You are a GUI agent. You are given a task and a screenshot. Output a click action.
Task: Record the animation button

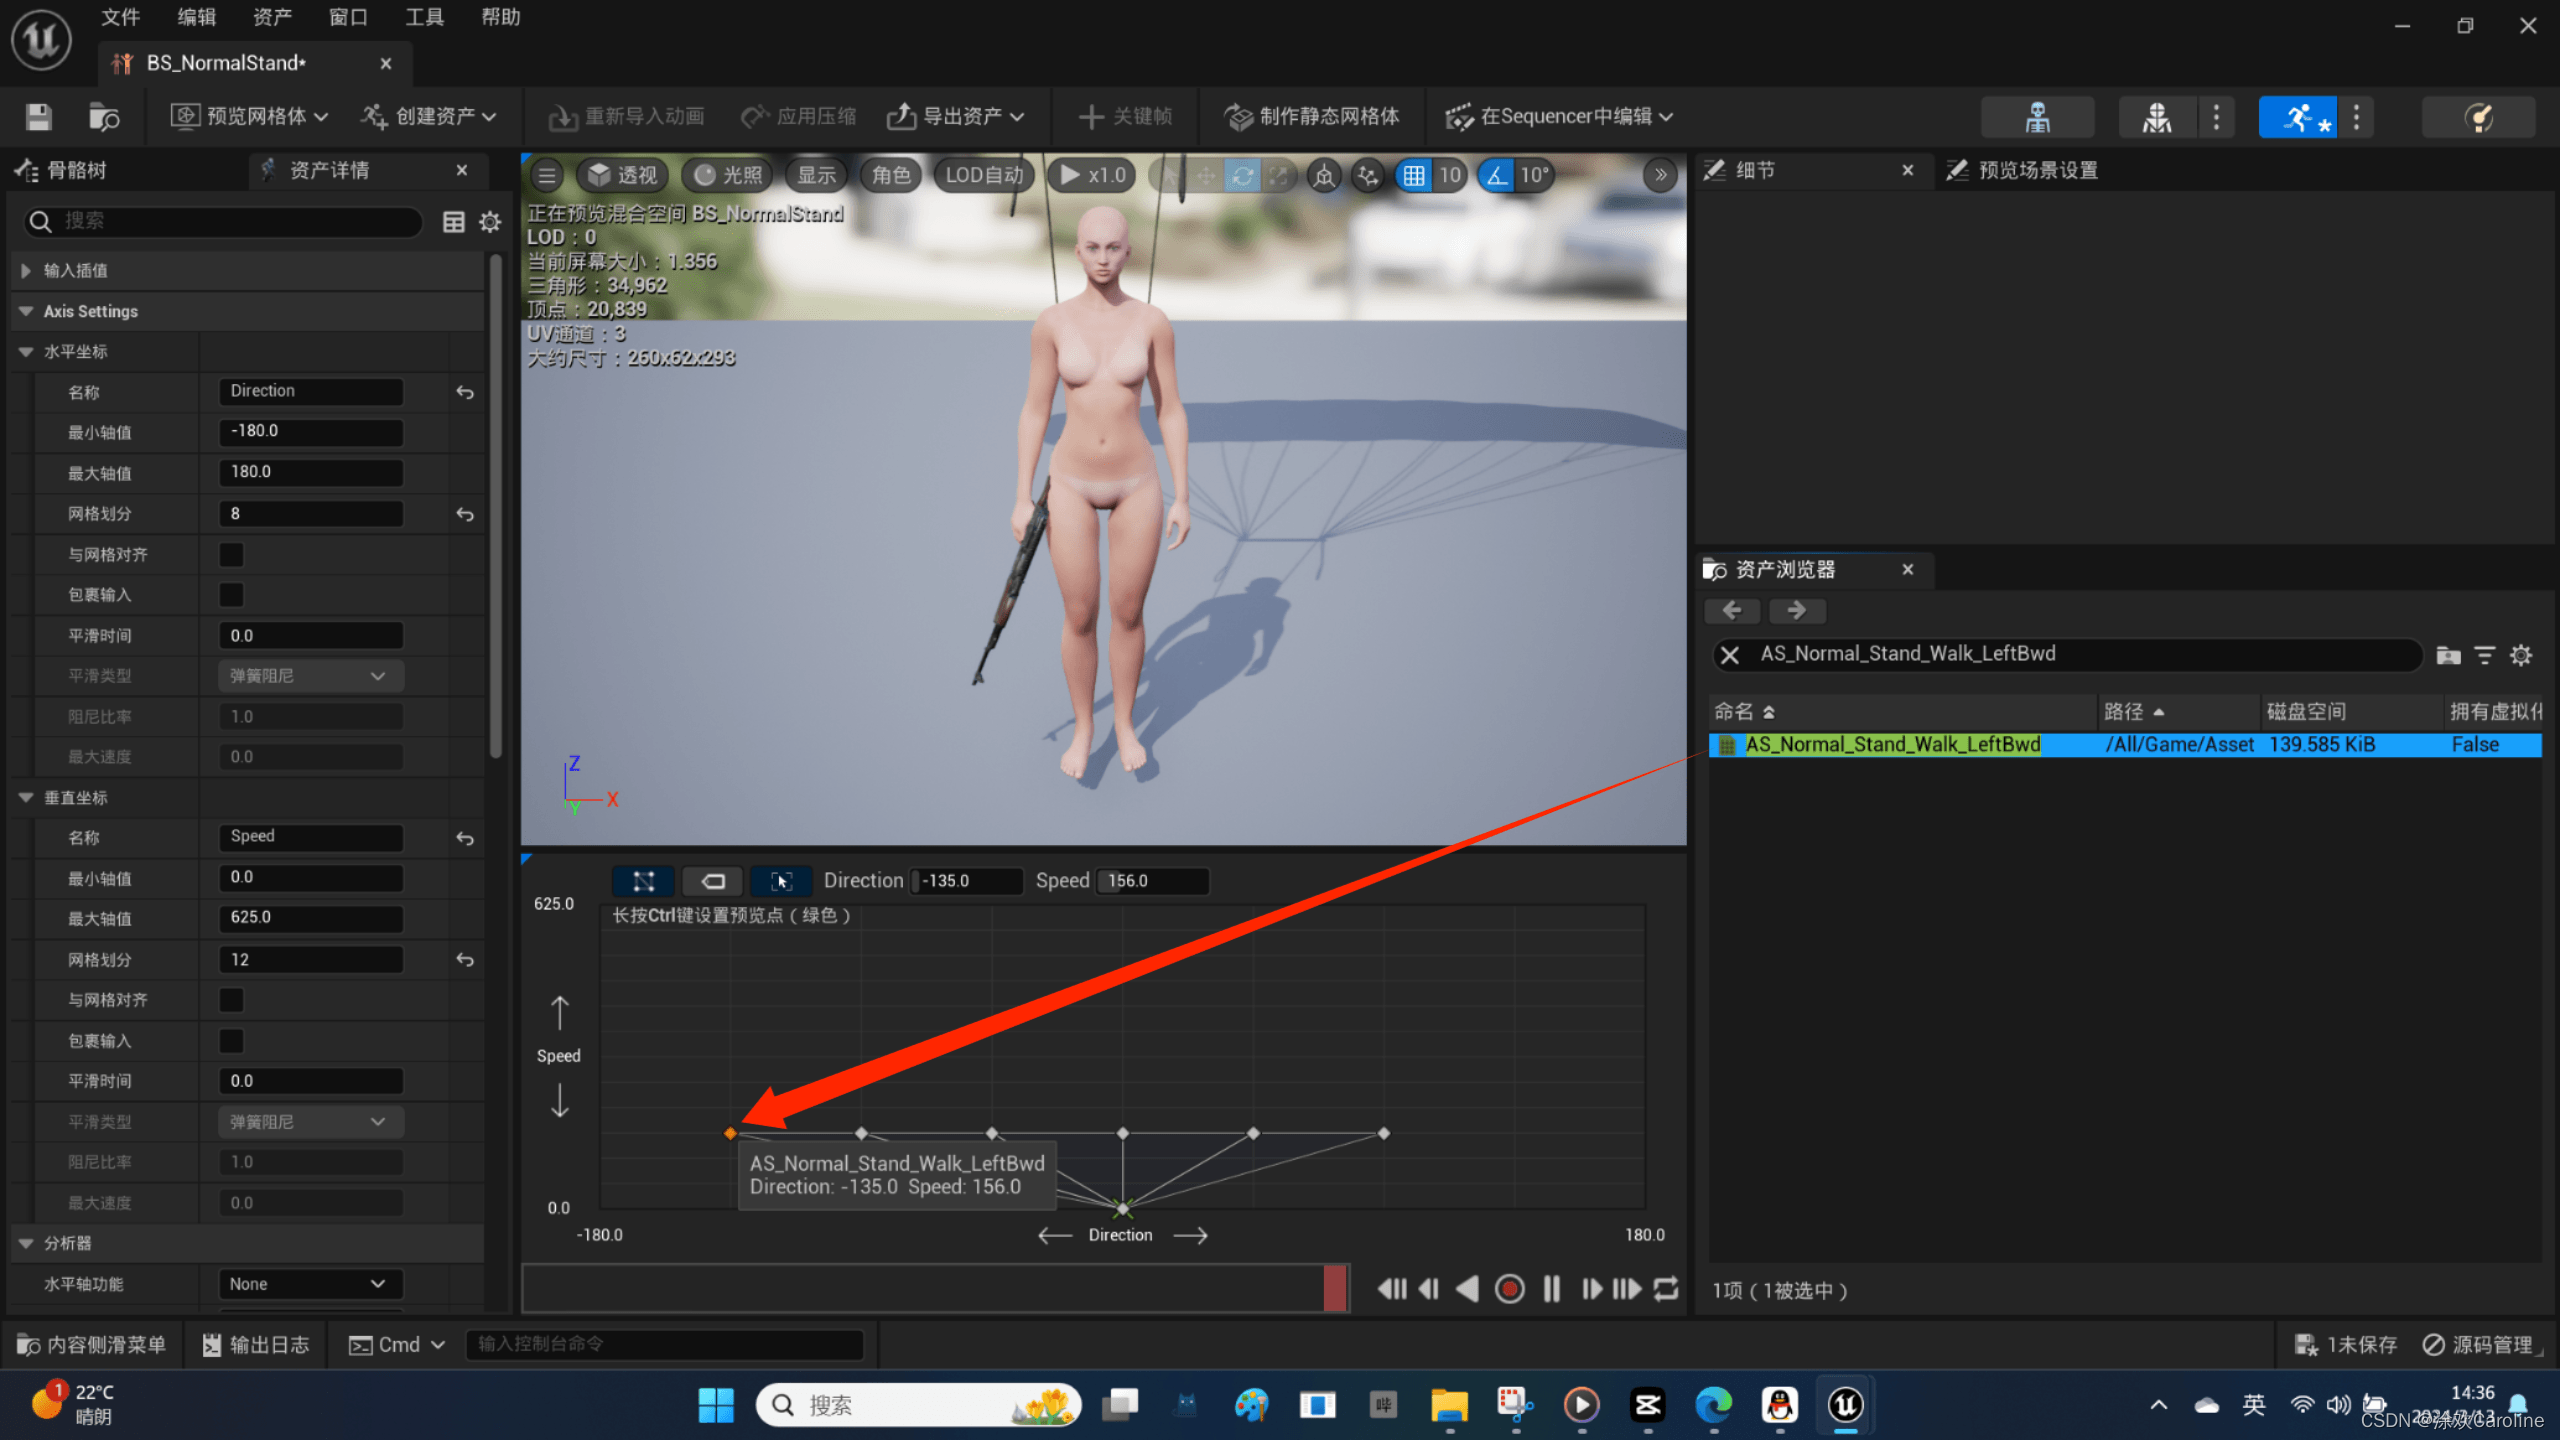click(x=1509, y=1289)
